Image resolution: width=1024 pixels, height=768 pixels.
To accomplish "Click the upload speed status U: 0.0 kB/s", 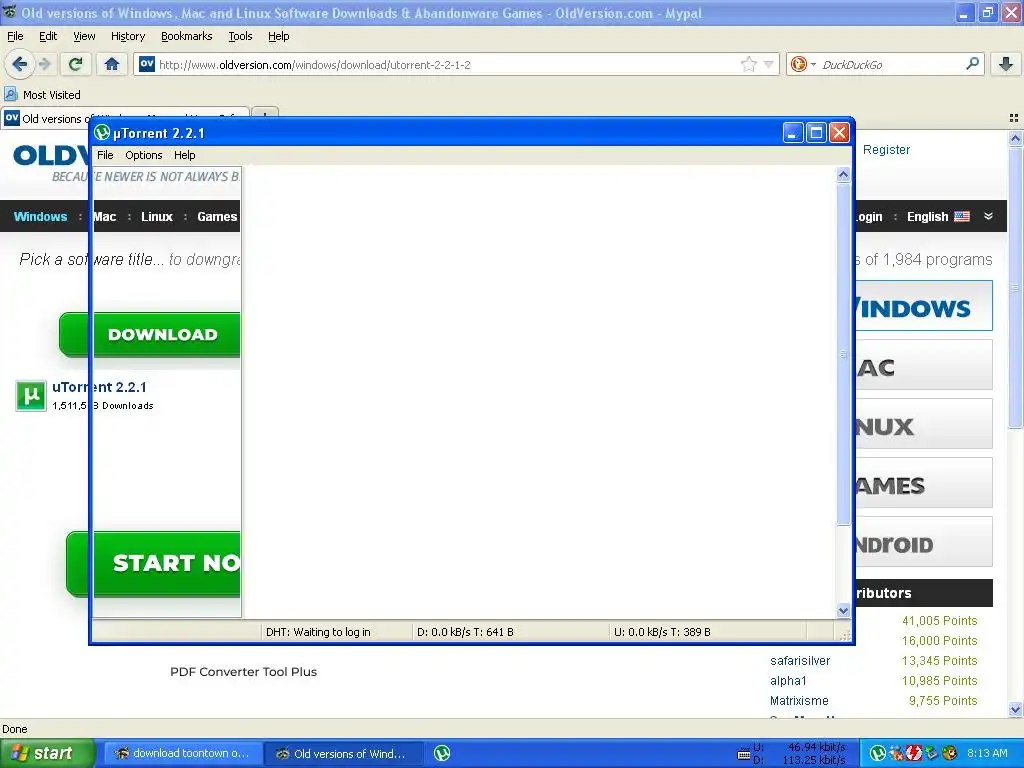I will 662,632.
